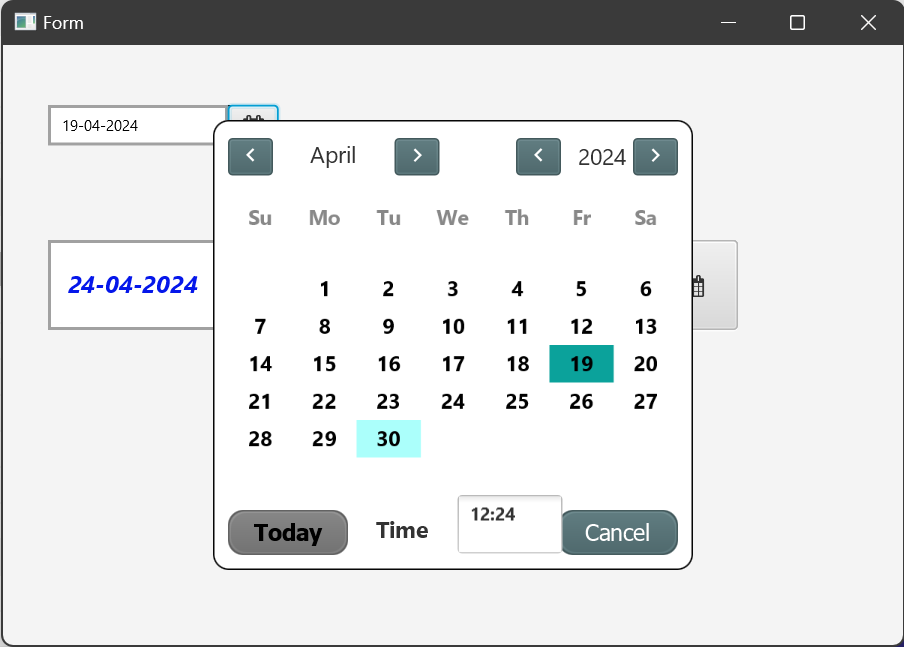
Task: Choose day 10 in Wednesday column
Action: (452, 327)
